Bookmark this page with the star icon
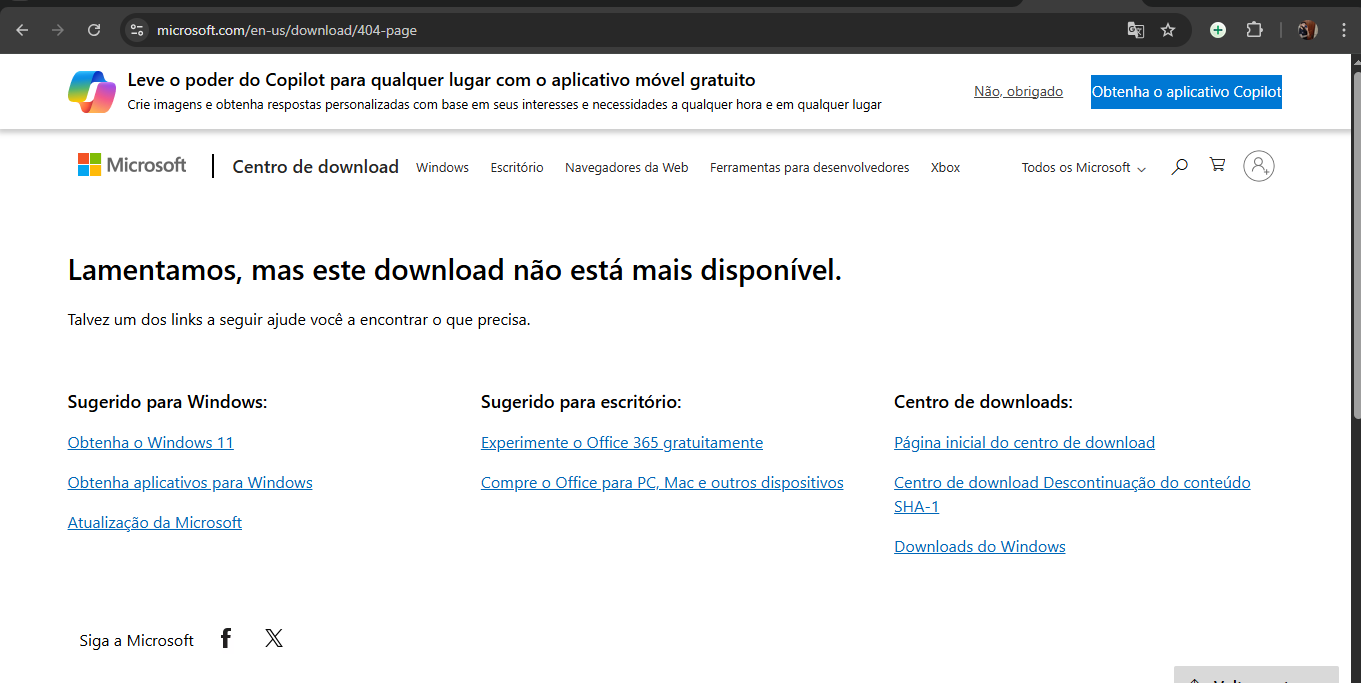The width and height of the screenshot is (1361, 683). (x=1168, y=30)
